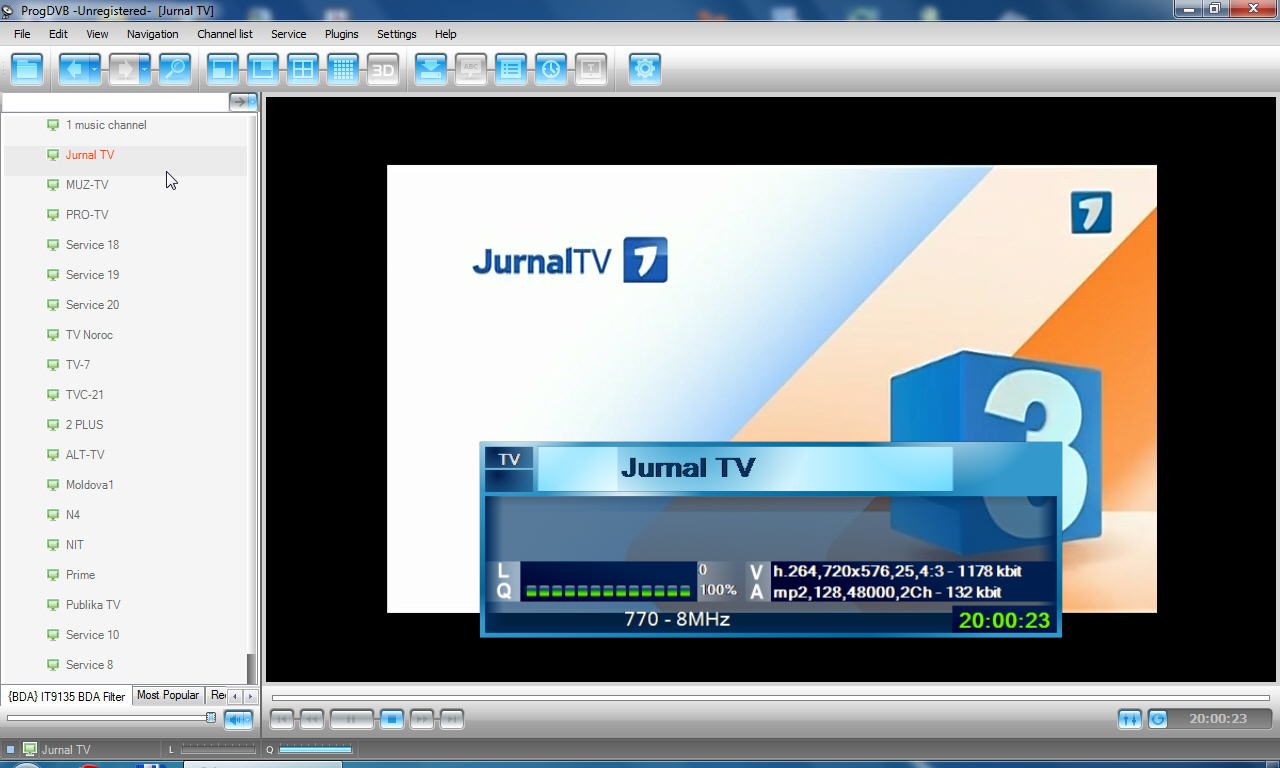The image size is (1280, 768).
Task: Open the forward arrow history dropdown
Action: 146,69
